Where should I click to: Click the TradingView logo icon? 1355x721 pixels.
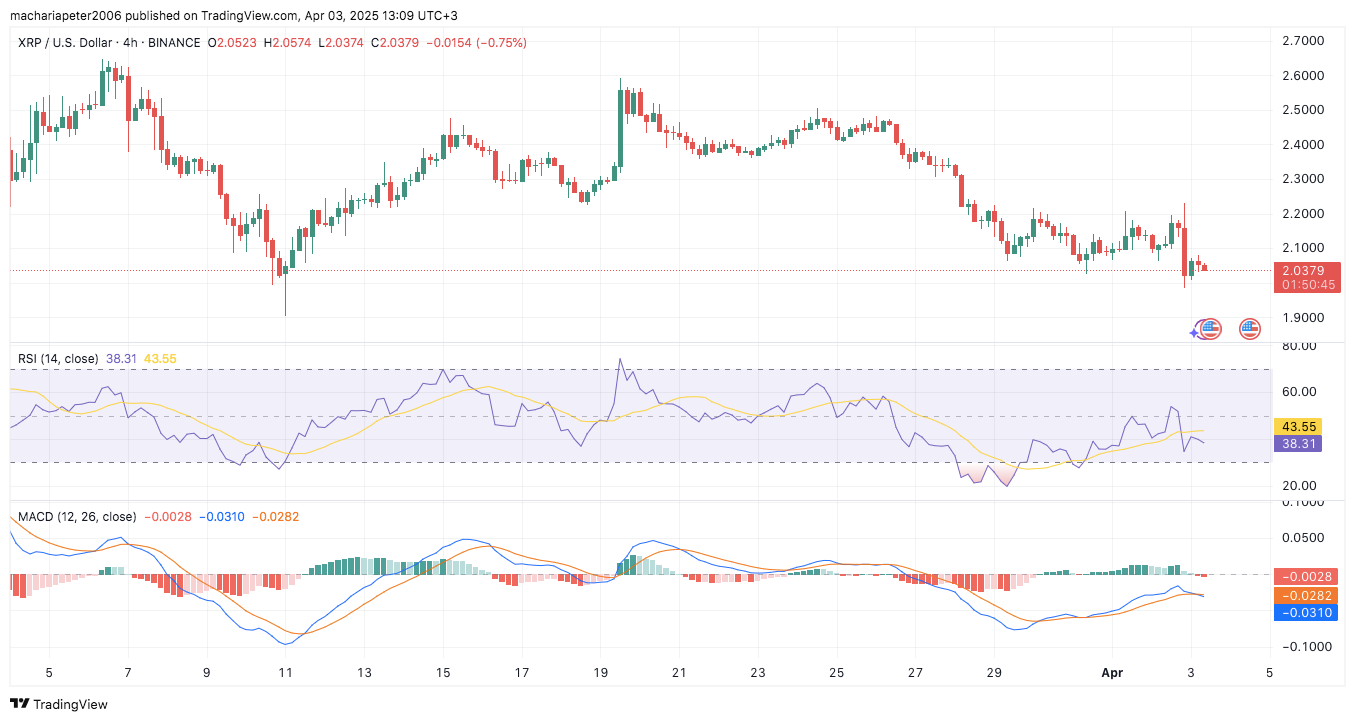pos(20,704)
